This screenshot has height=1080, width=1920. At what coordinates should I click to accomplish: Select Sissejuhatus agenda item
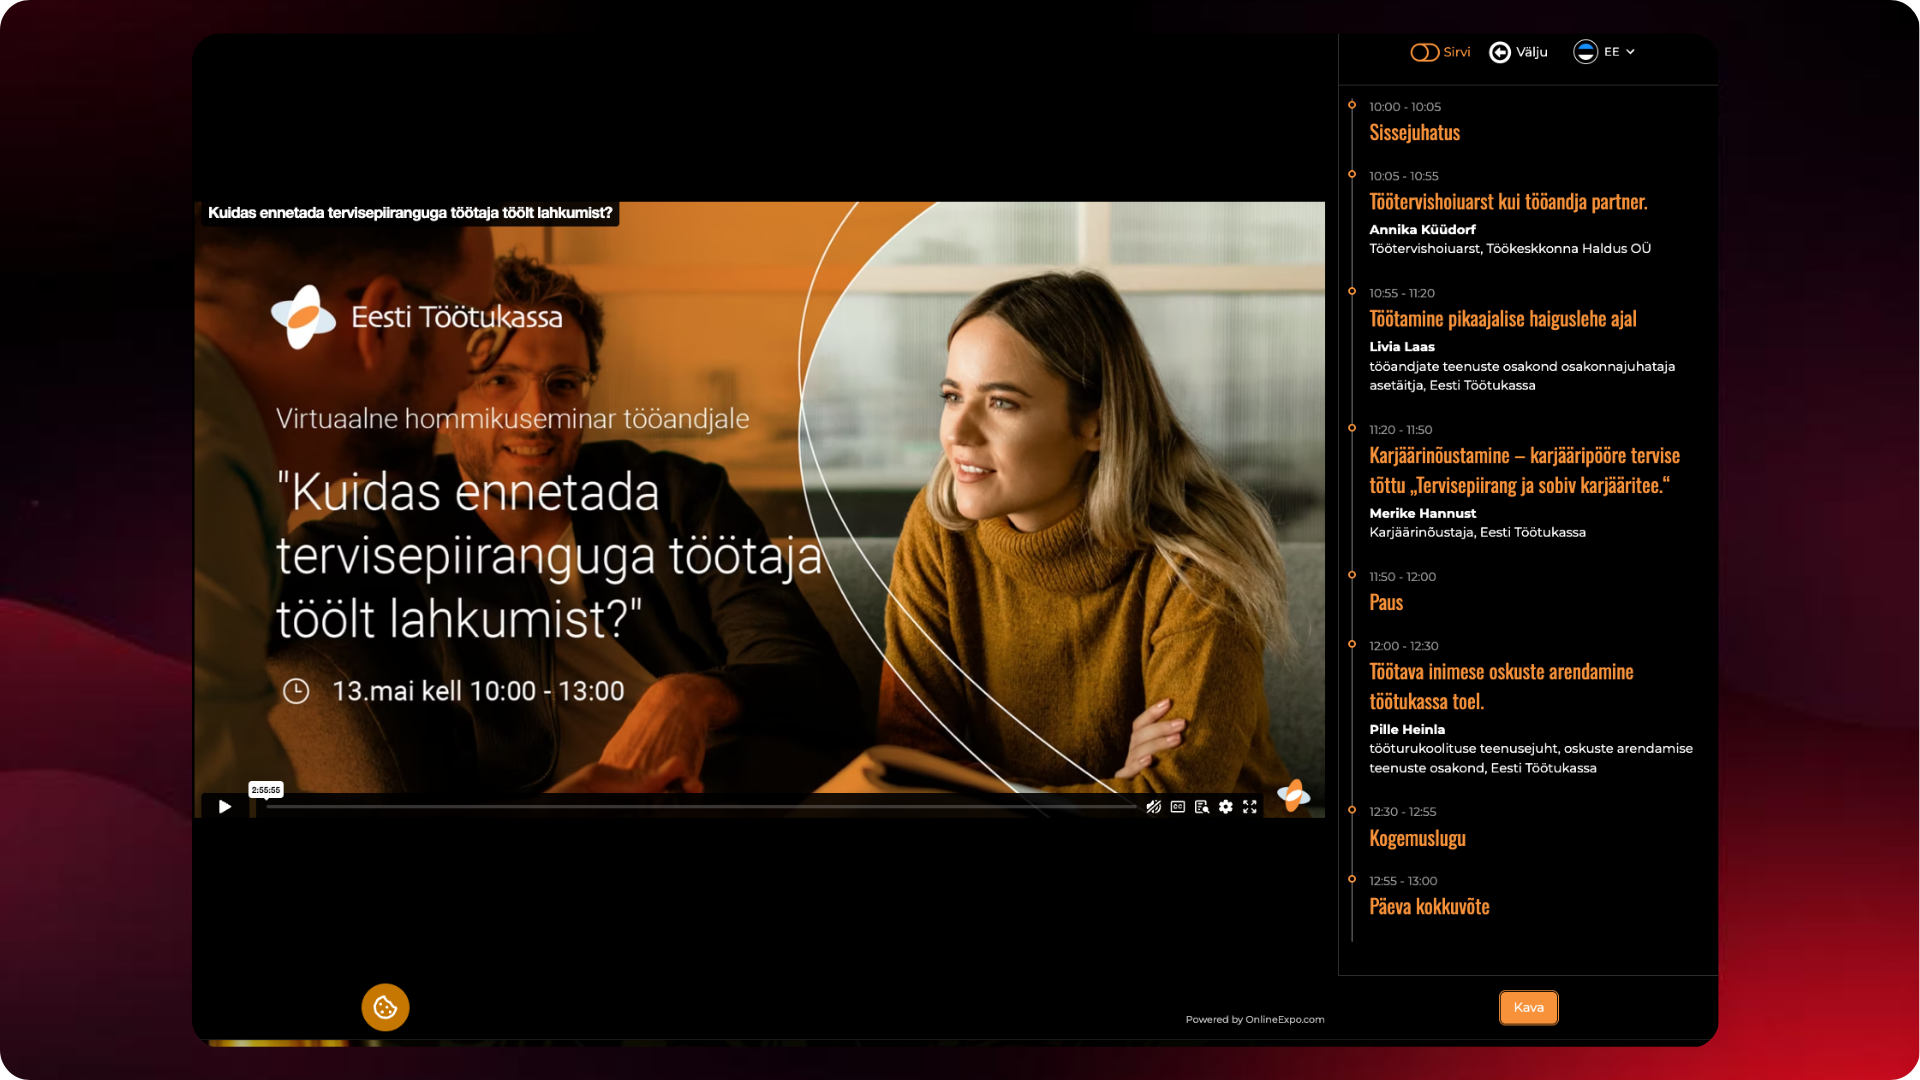(x=1414, y=133)
